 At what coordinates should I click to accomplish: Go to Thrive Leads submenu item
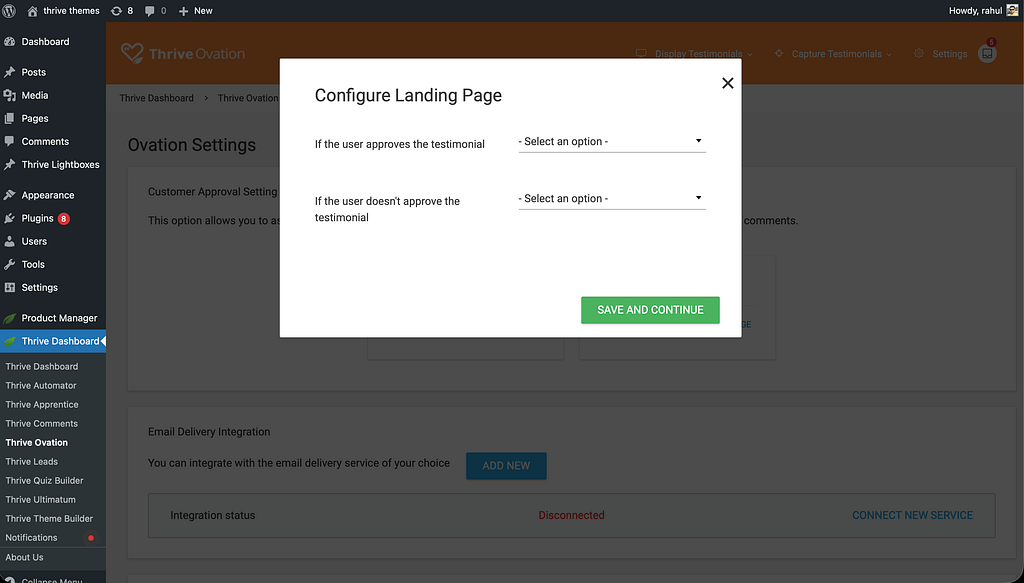32,462
